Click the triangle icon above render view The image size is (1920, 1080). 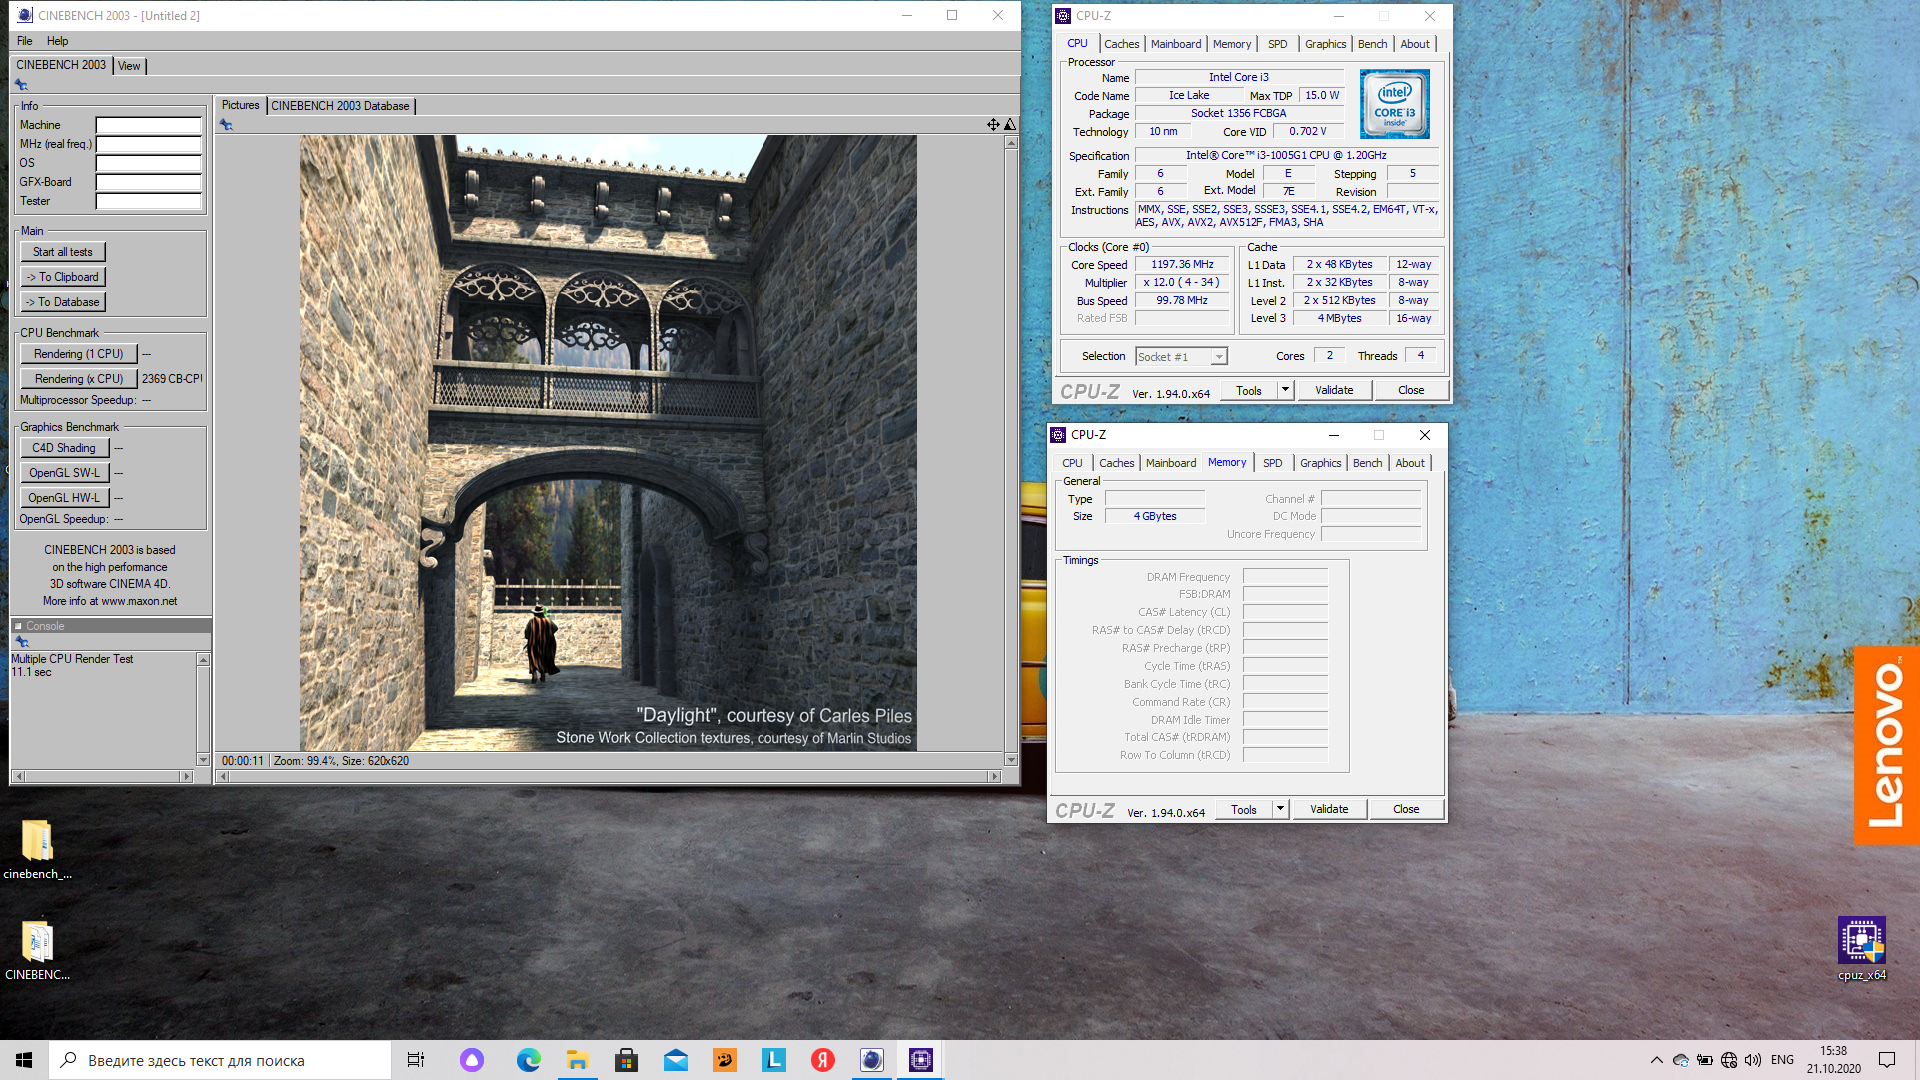pyautogui.click(x=1010, y=125)
